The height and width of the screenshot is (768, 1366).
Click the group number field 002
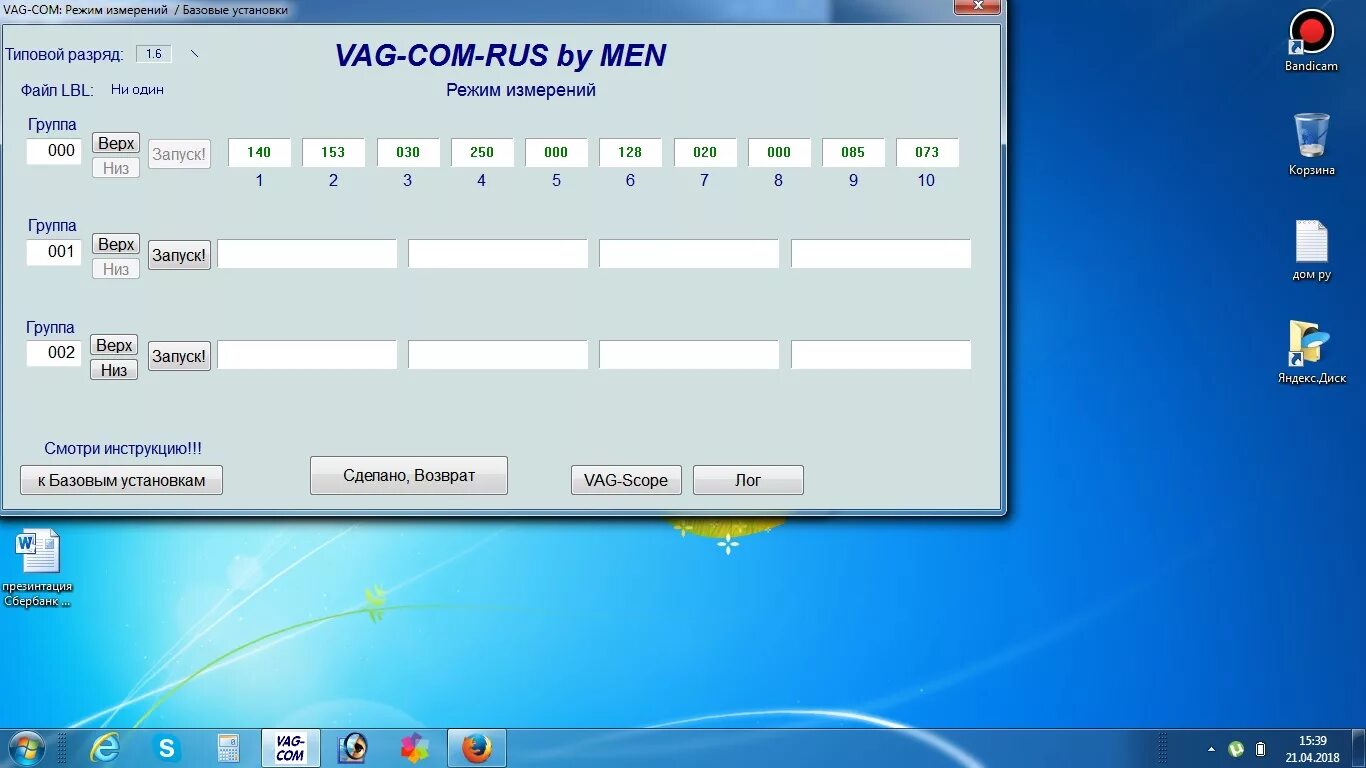[x=54, y=353]
